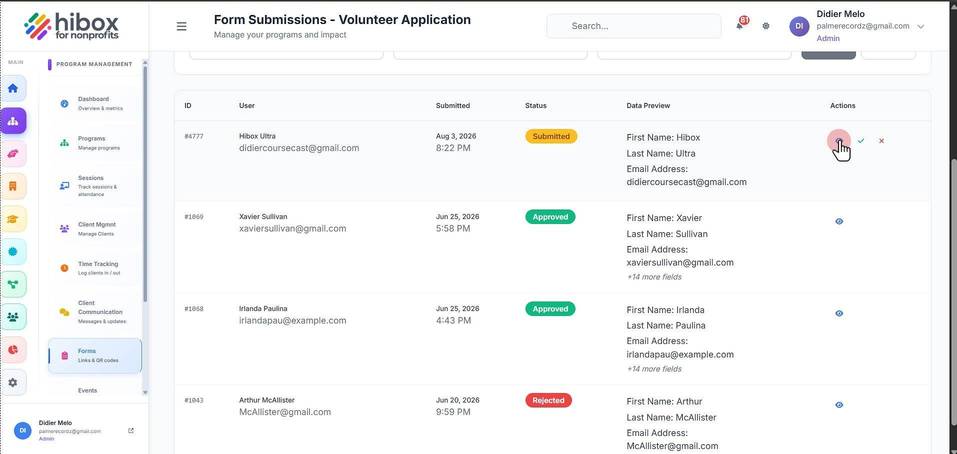957x454 pixels.
Task: Open the teal circle icon in the rail
Action: pos(13,251)
